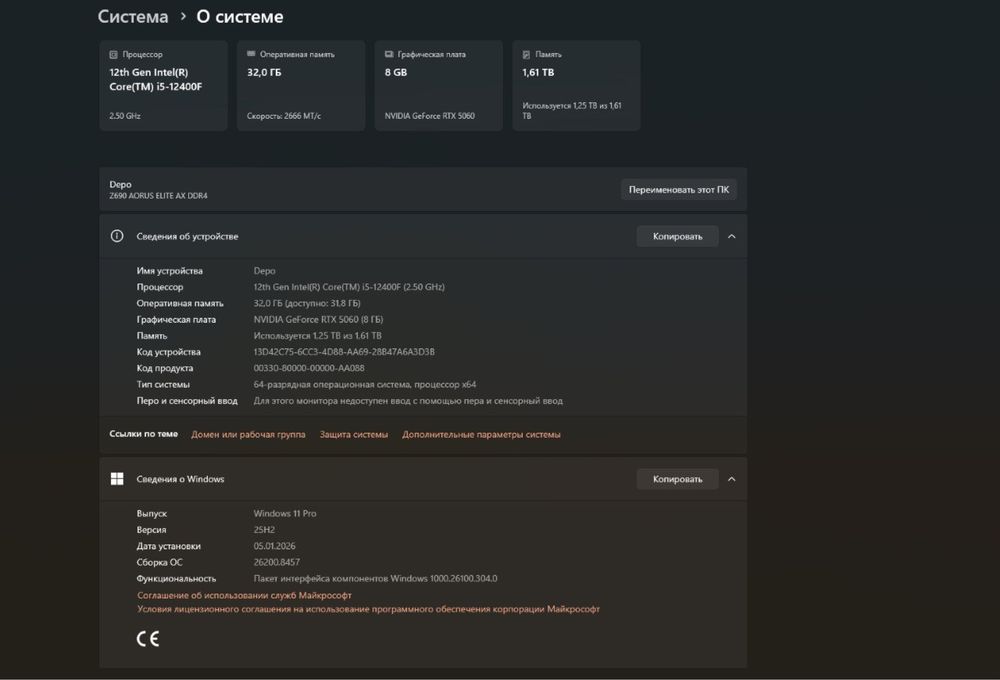Open Соглашение об использовании служб Майкрософт
Viewport: 1000px width, 680px height.
244,595
